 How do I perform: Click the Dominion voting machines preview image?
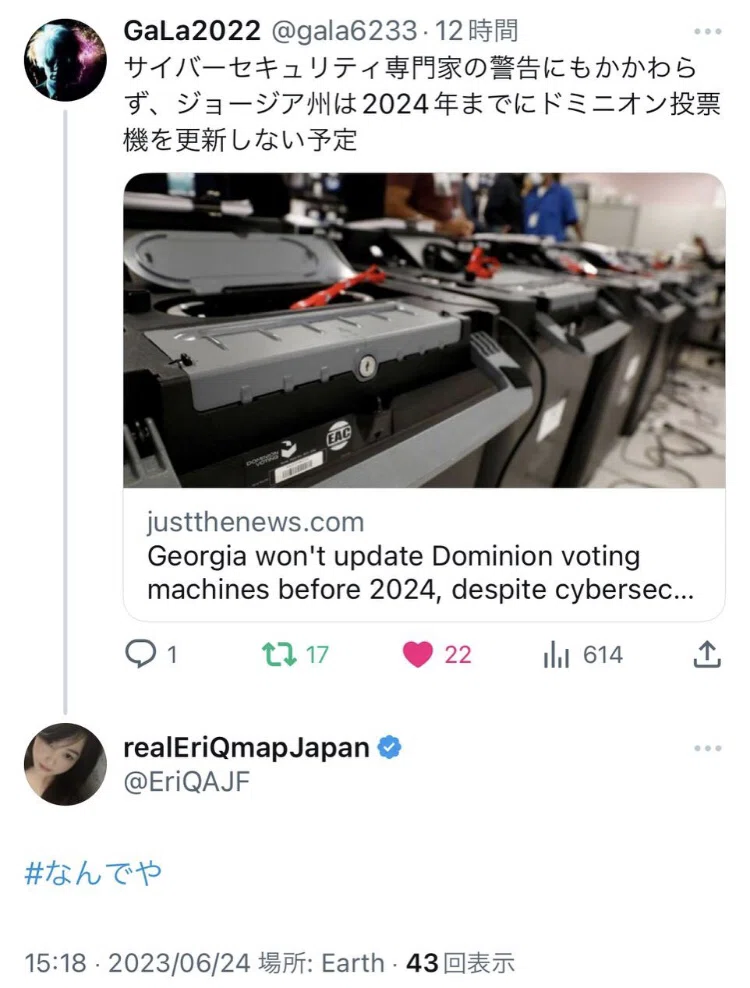click(424, 330)
